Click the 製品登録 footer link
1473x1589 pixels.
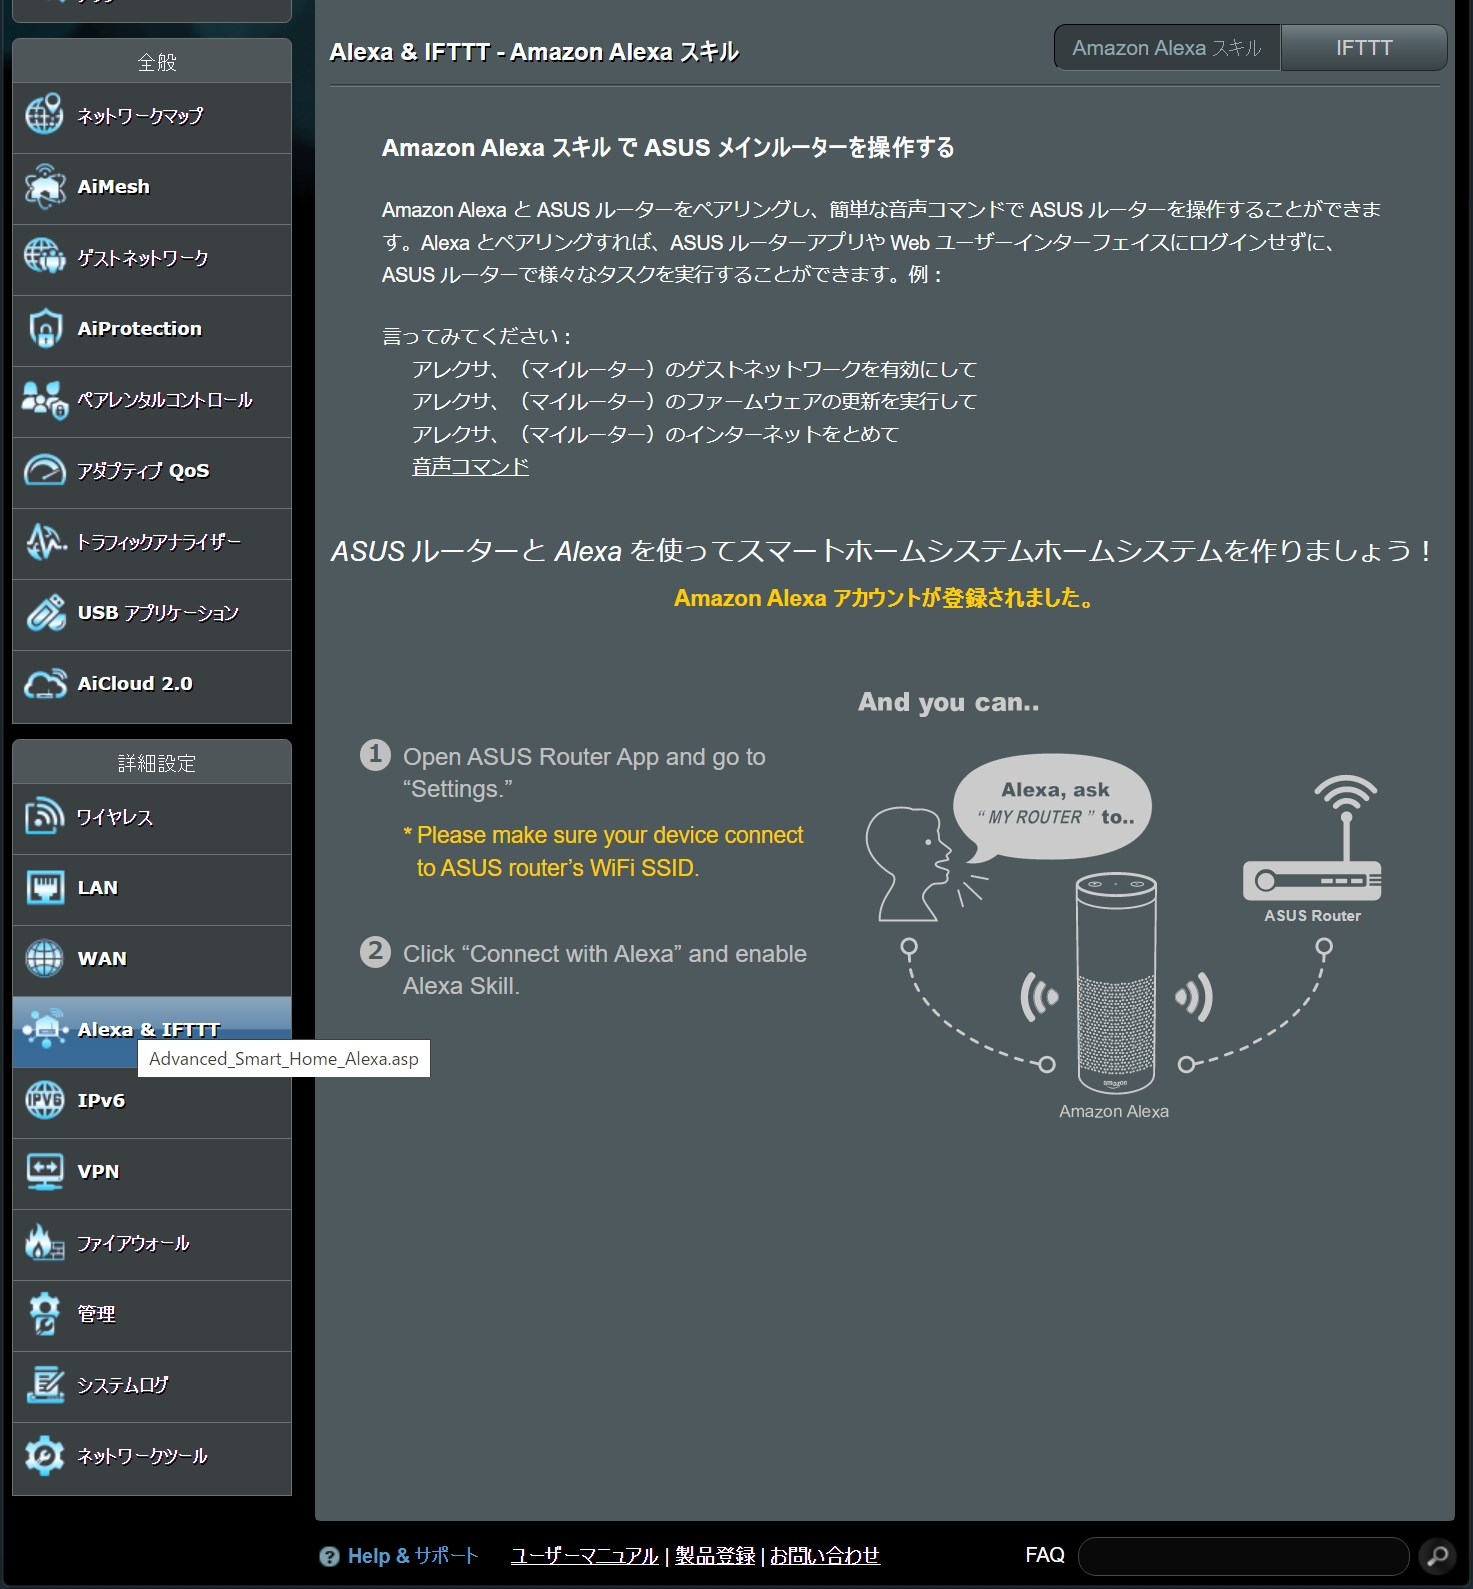715,1556
